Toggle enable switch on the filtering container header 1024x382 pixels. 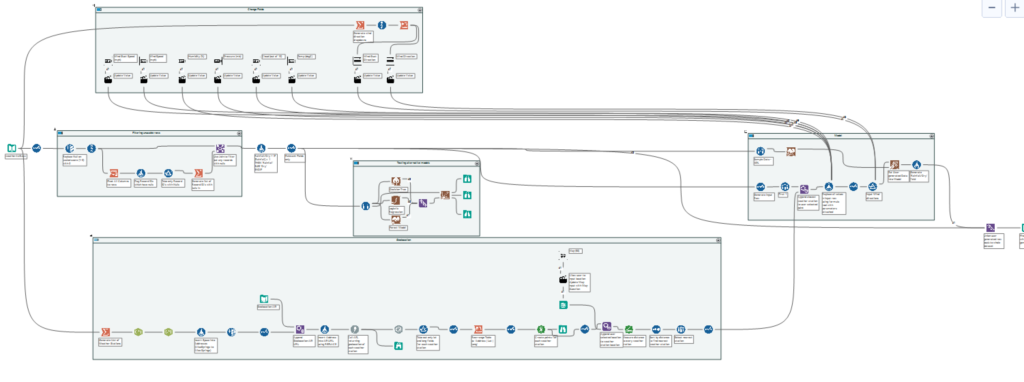point(60,133)
